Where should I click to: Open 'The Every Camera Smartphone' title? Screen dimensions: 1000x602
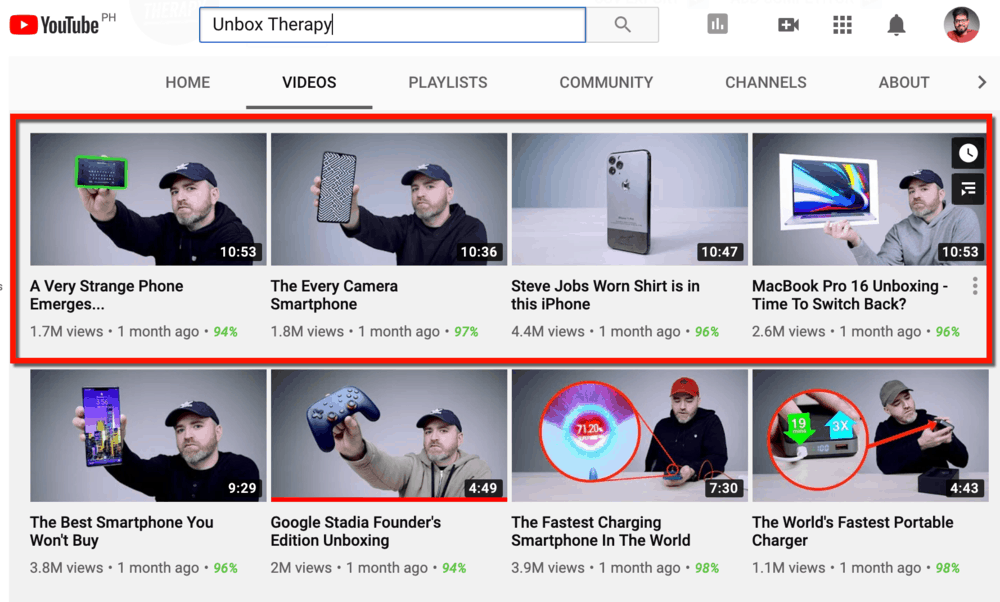tap(334, 295)
